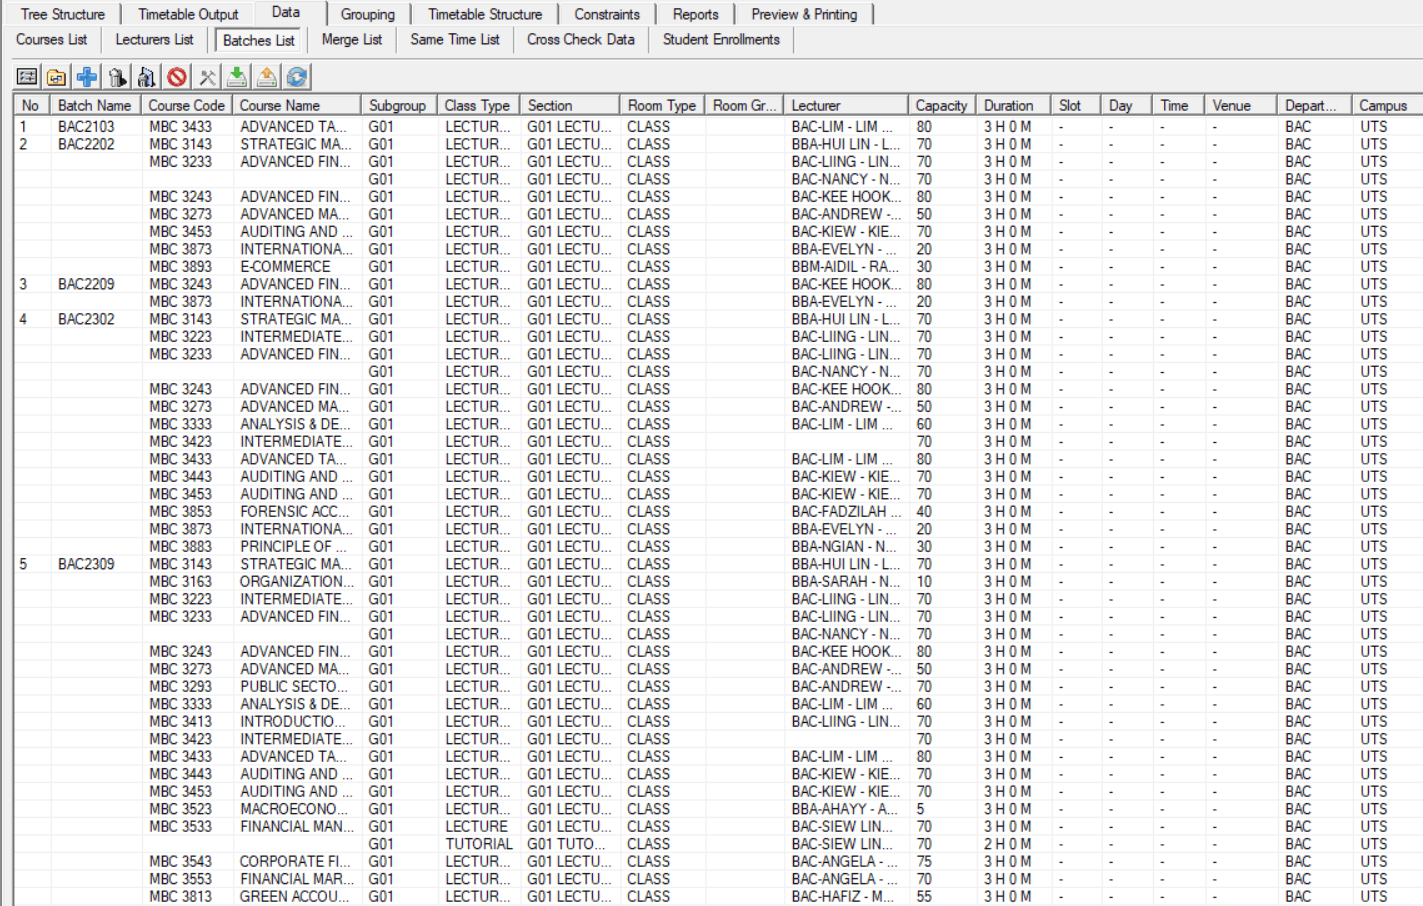The height and width of the screenshot is (906, 1423).
Task: Switch to the Reports tab
Action: (695, 14)
